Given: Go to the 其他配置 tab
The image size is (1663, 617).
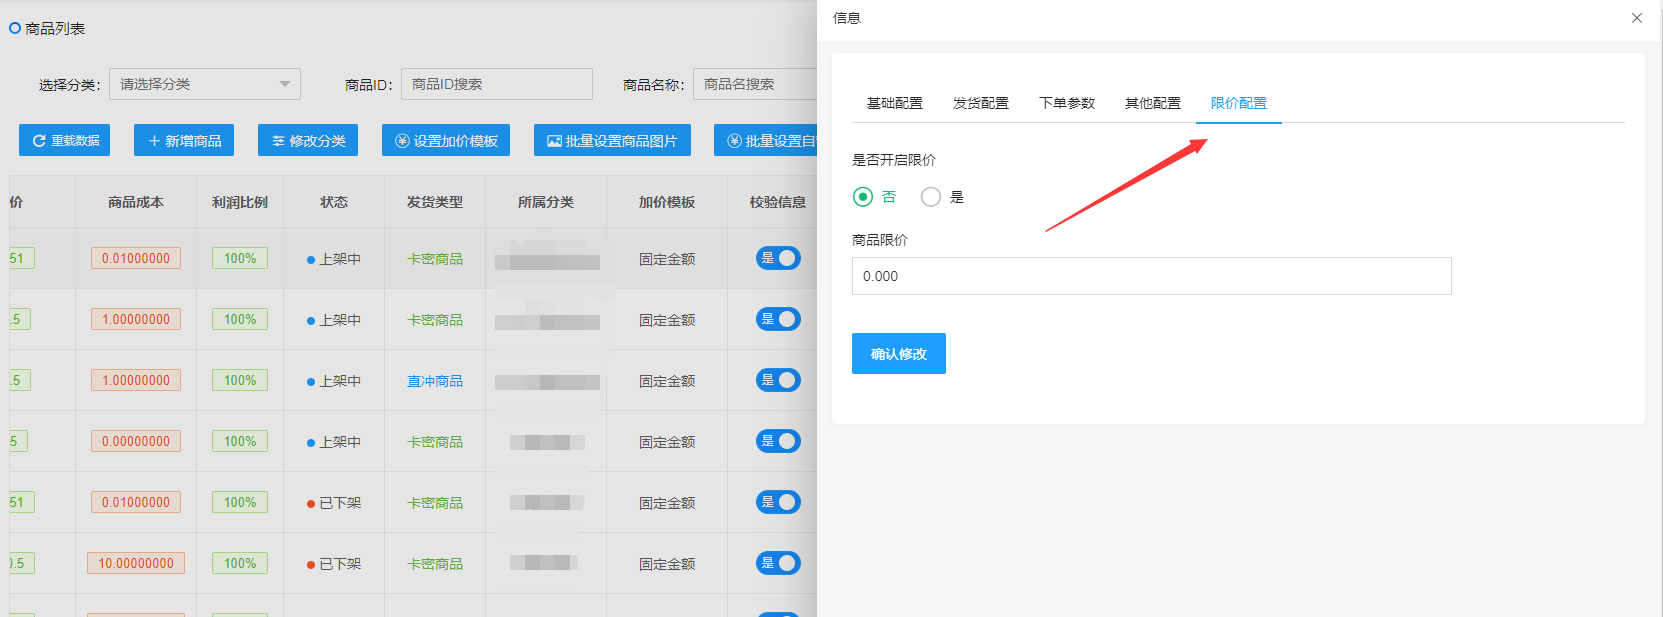Looking at the screenshot, I should 1153,103.
